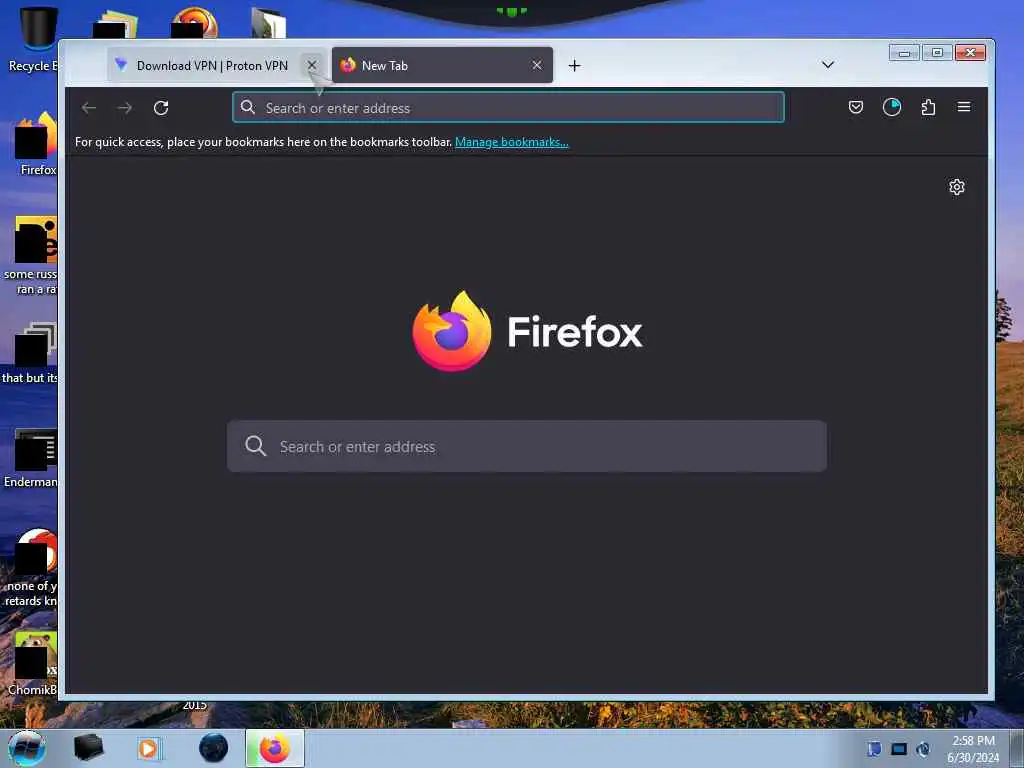Maximize the Firefox window
This screenshot has width=1024, height=768.
point(937,53)
